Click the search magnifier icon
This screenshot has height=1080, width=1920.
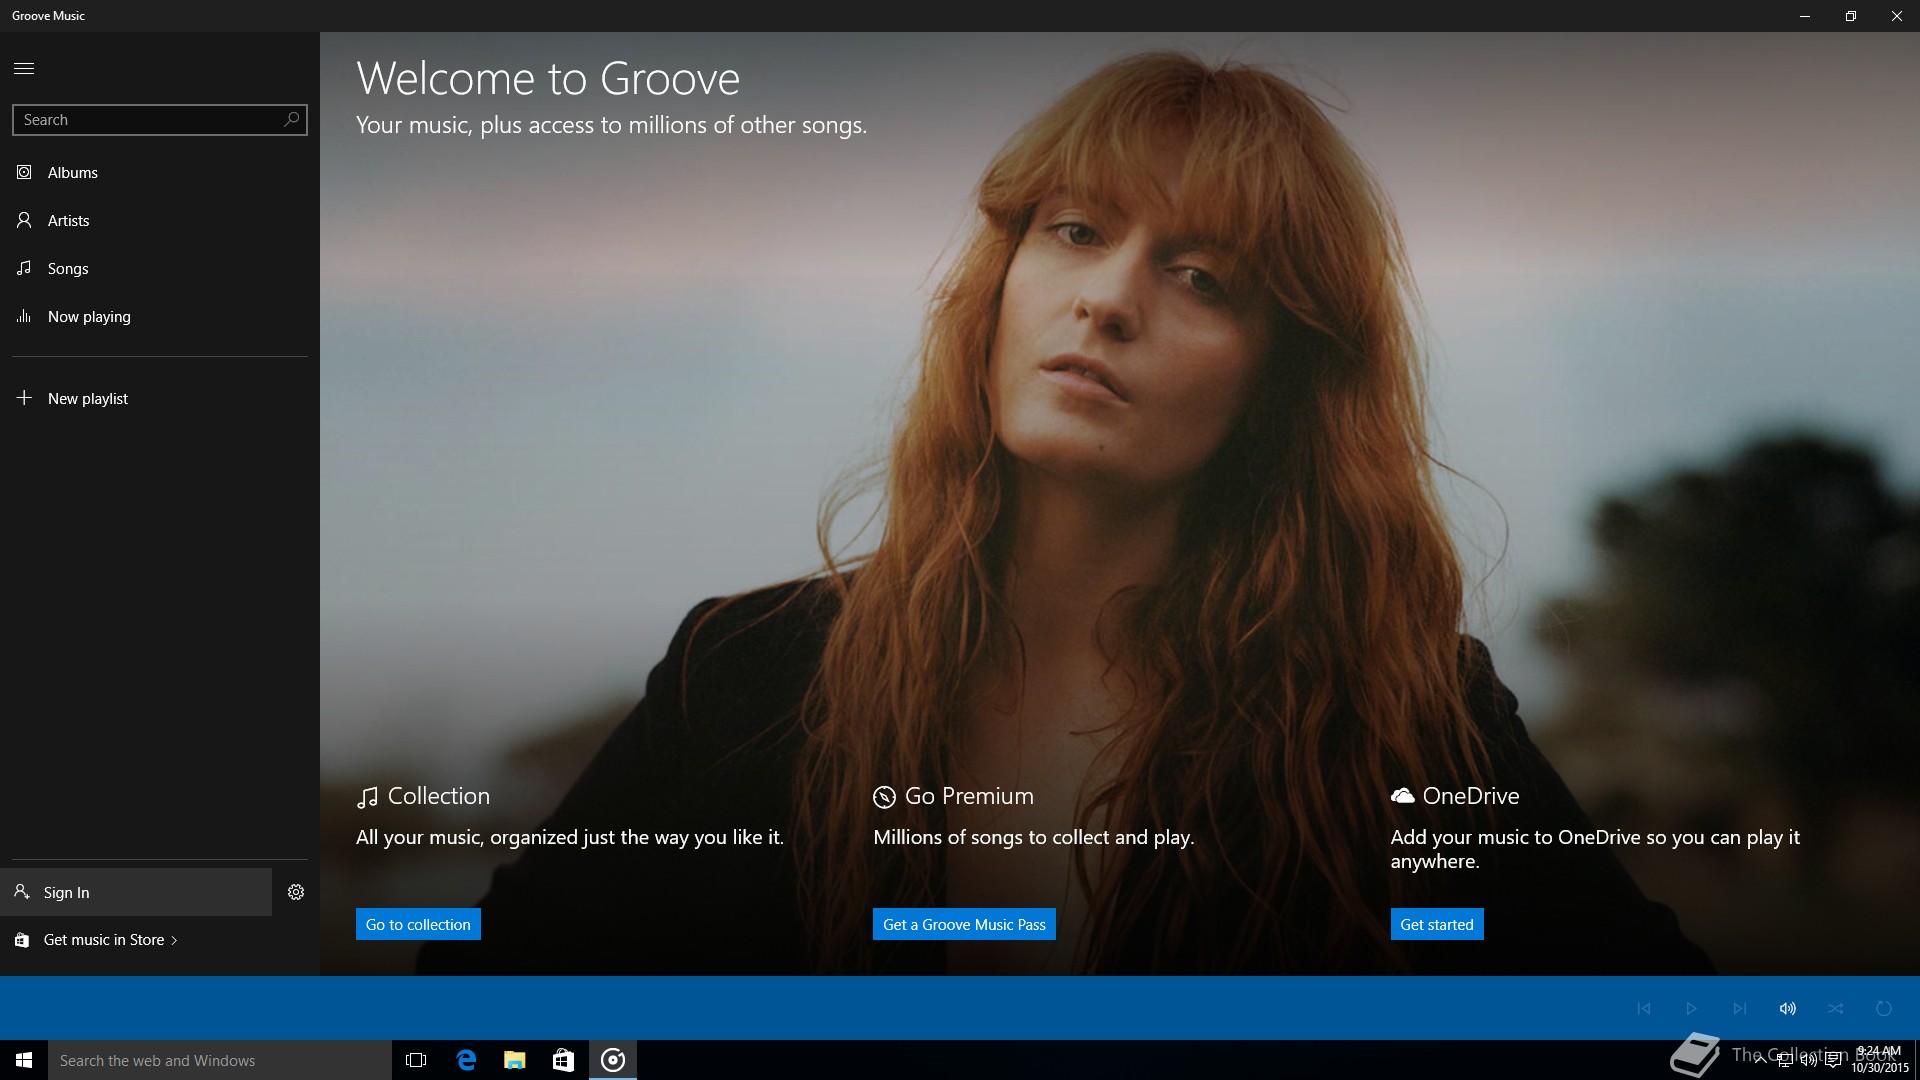point(291,119)
